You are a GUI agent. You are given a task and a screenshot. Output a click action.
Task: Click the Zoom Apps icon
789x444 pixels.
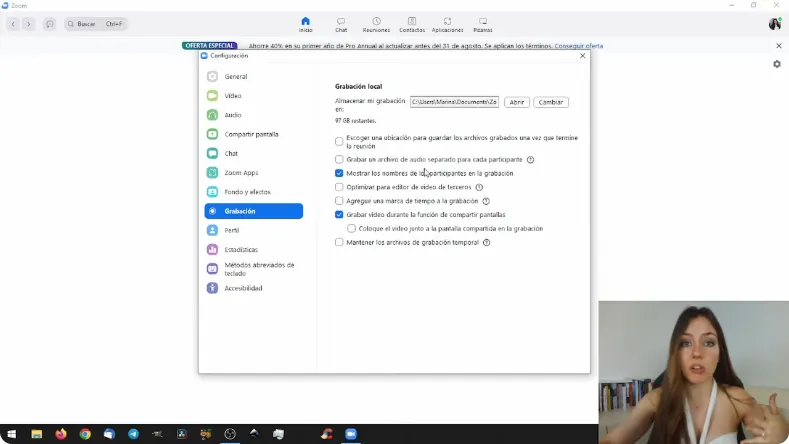coord(212,173)
